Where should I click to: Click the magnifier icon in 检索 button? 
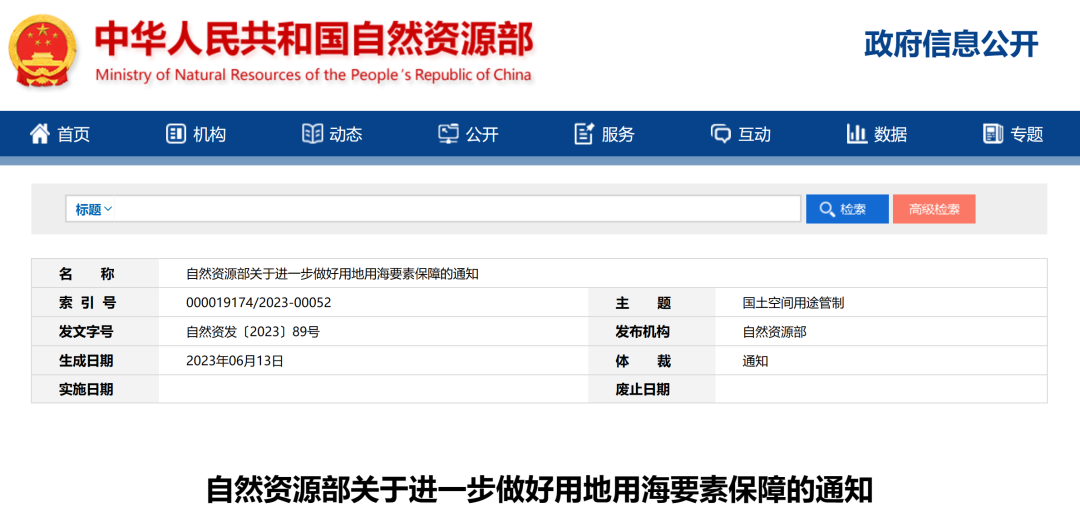point(827,209)
